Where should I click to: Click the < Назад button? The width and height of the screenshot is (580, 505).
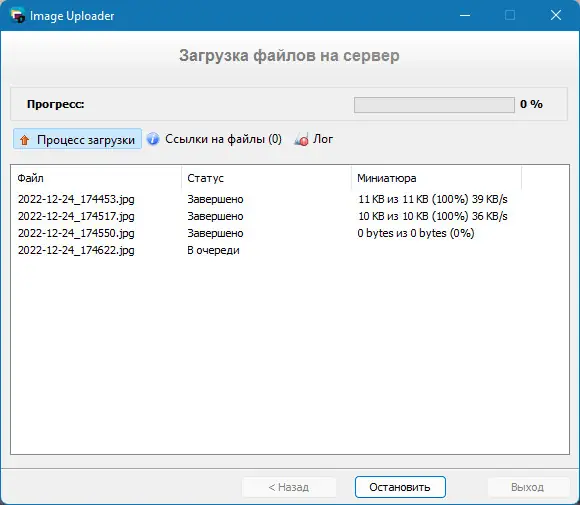click(289, 487)
